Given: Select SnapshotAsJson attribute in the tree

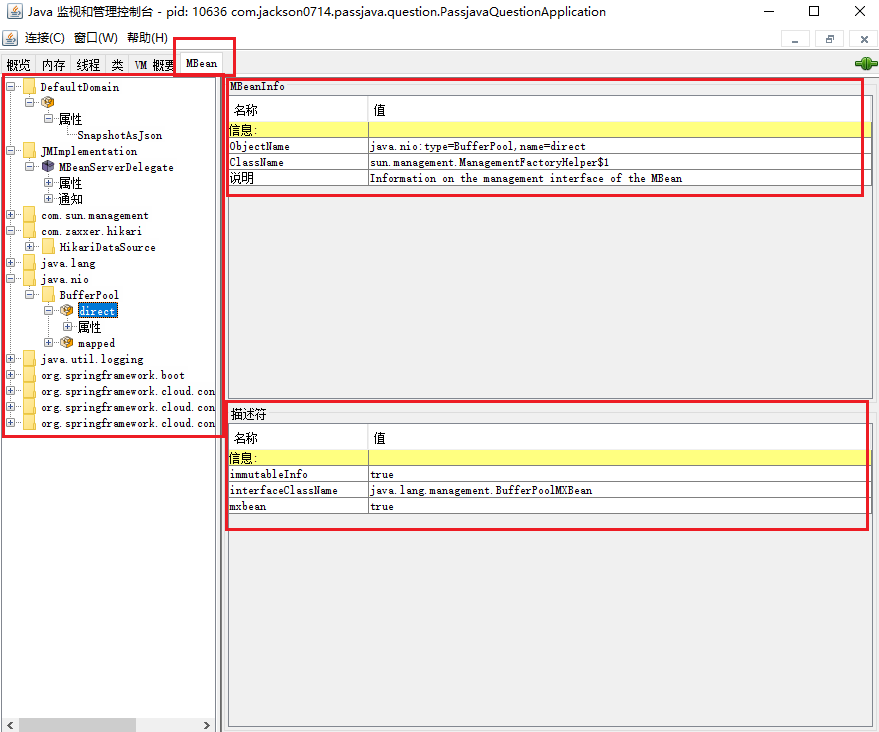Looking at the screenshot, I should point(119,135).
